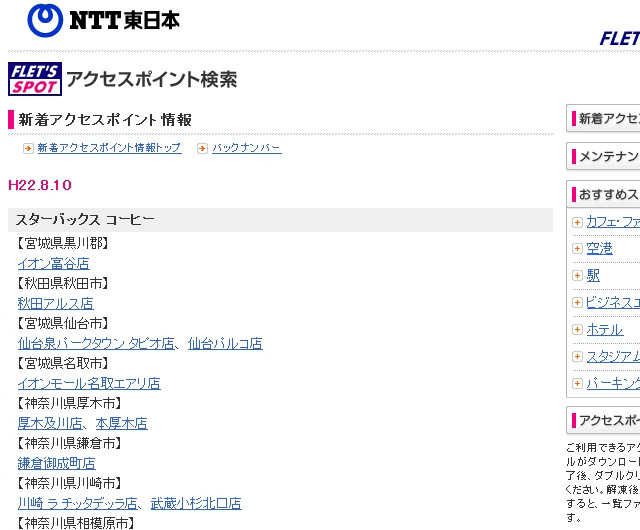Click the NTT East logo
This screenshot has height=530, width=640.
point(103,20)
